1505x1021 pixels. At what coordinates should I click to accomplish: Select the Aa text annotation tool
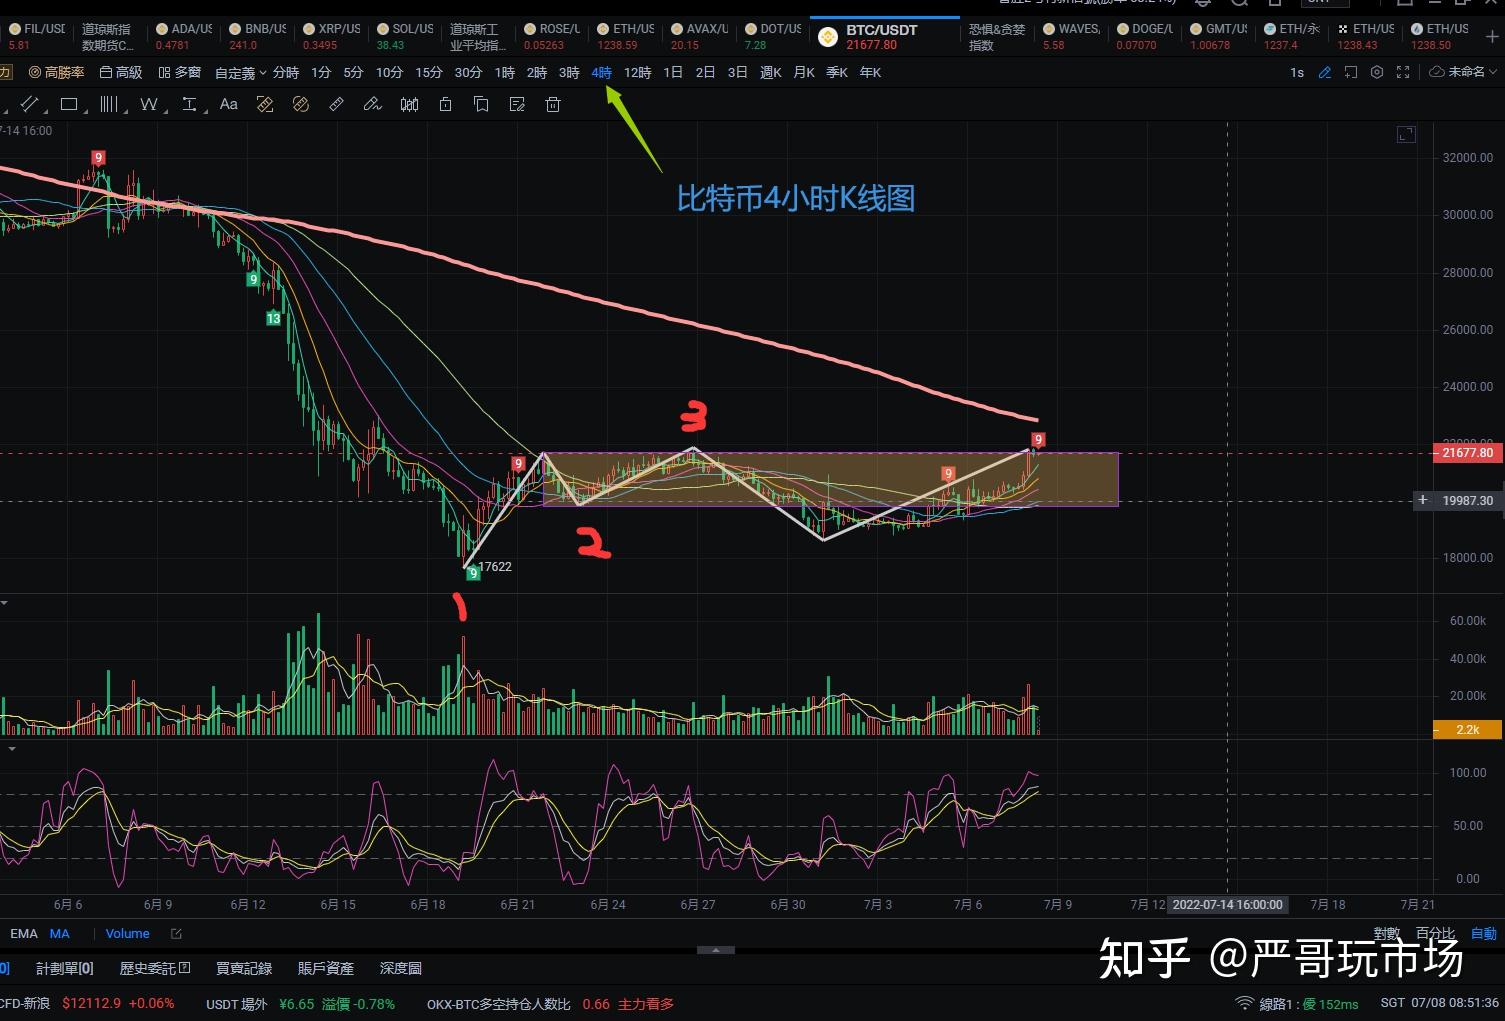(x=228, y=103)
